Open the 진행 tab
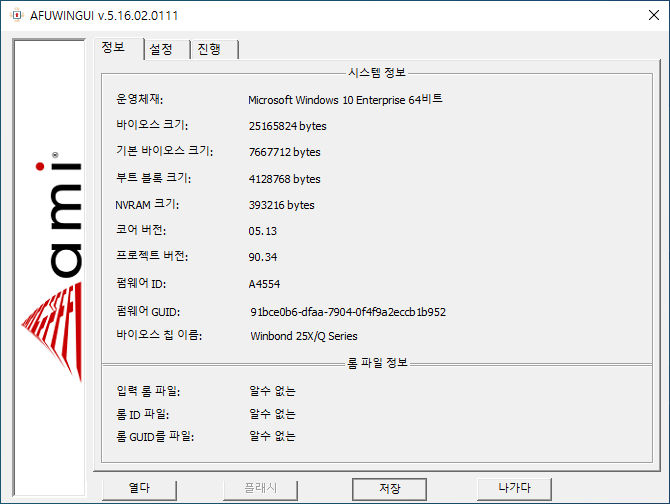 coord(215,50)
